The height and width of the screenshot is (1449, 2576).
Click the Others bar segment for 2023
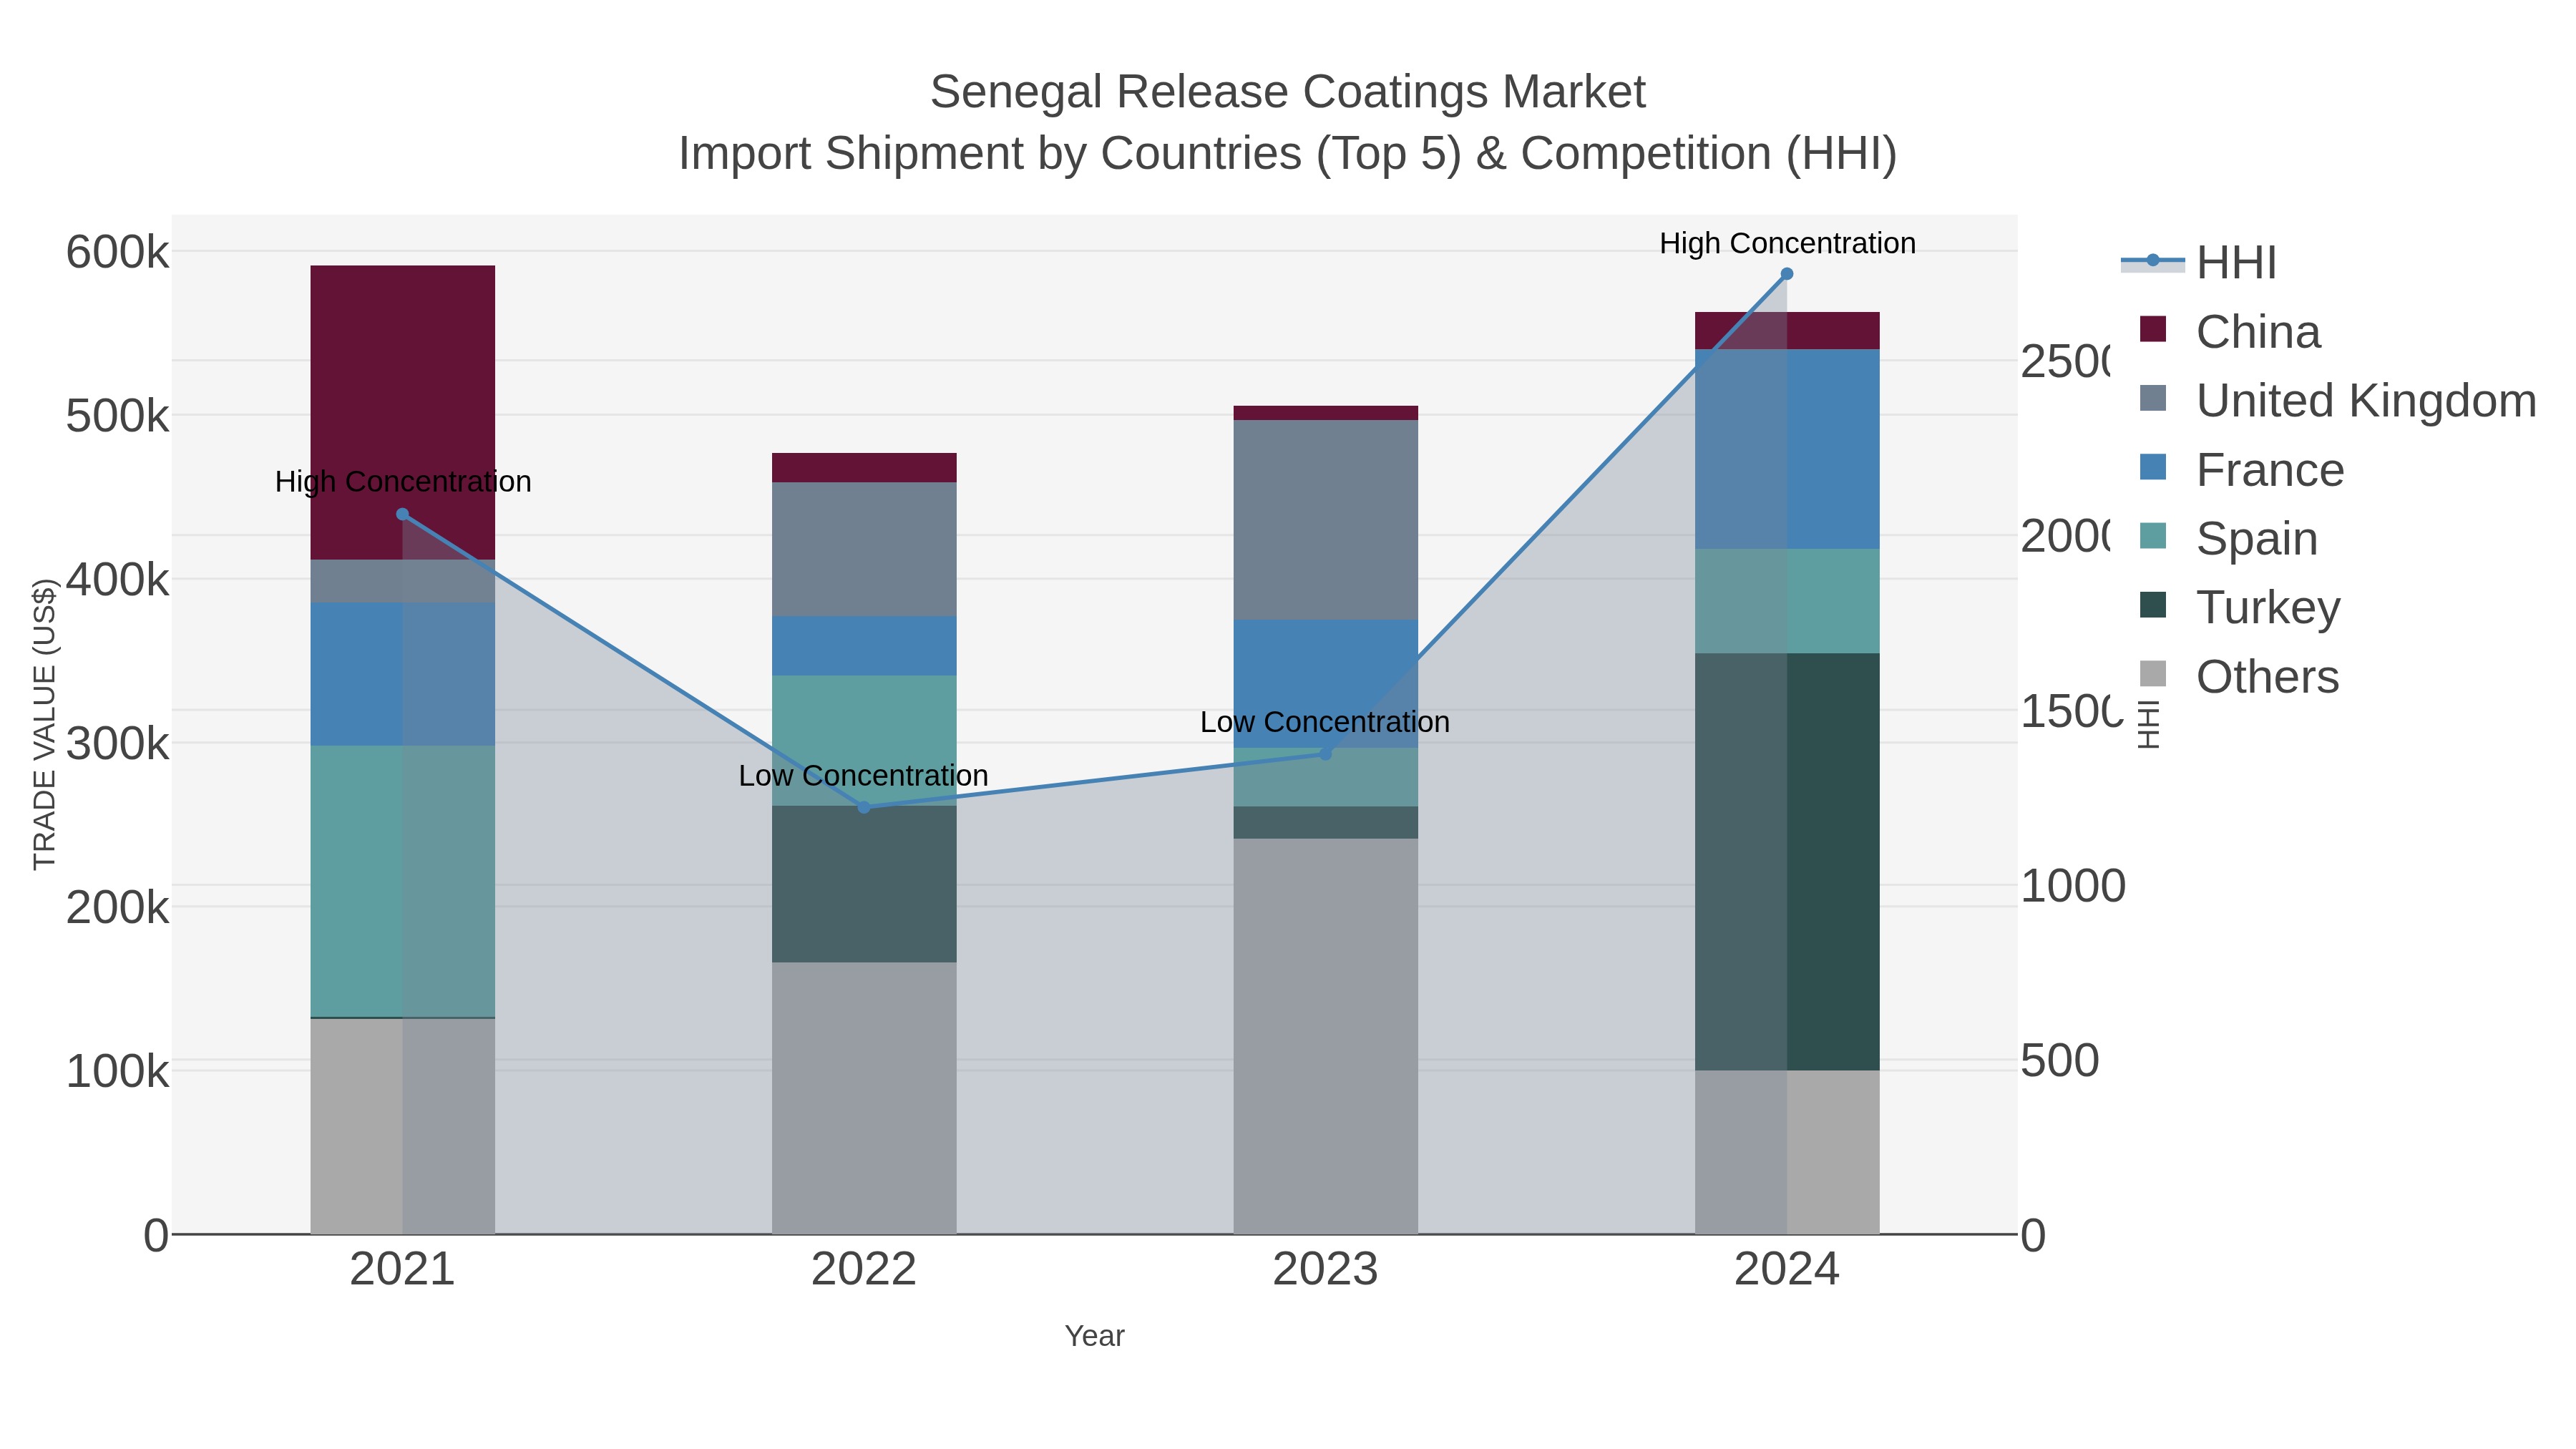coord(1326,1036)
